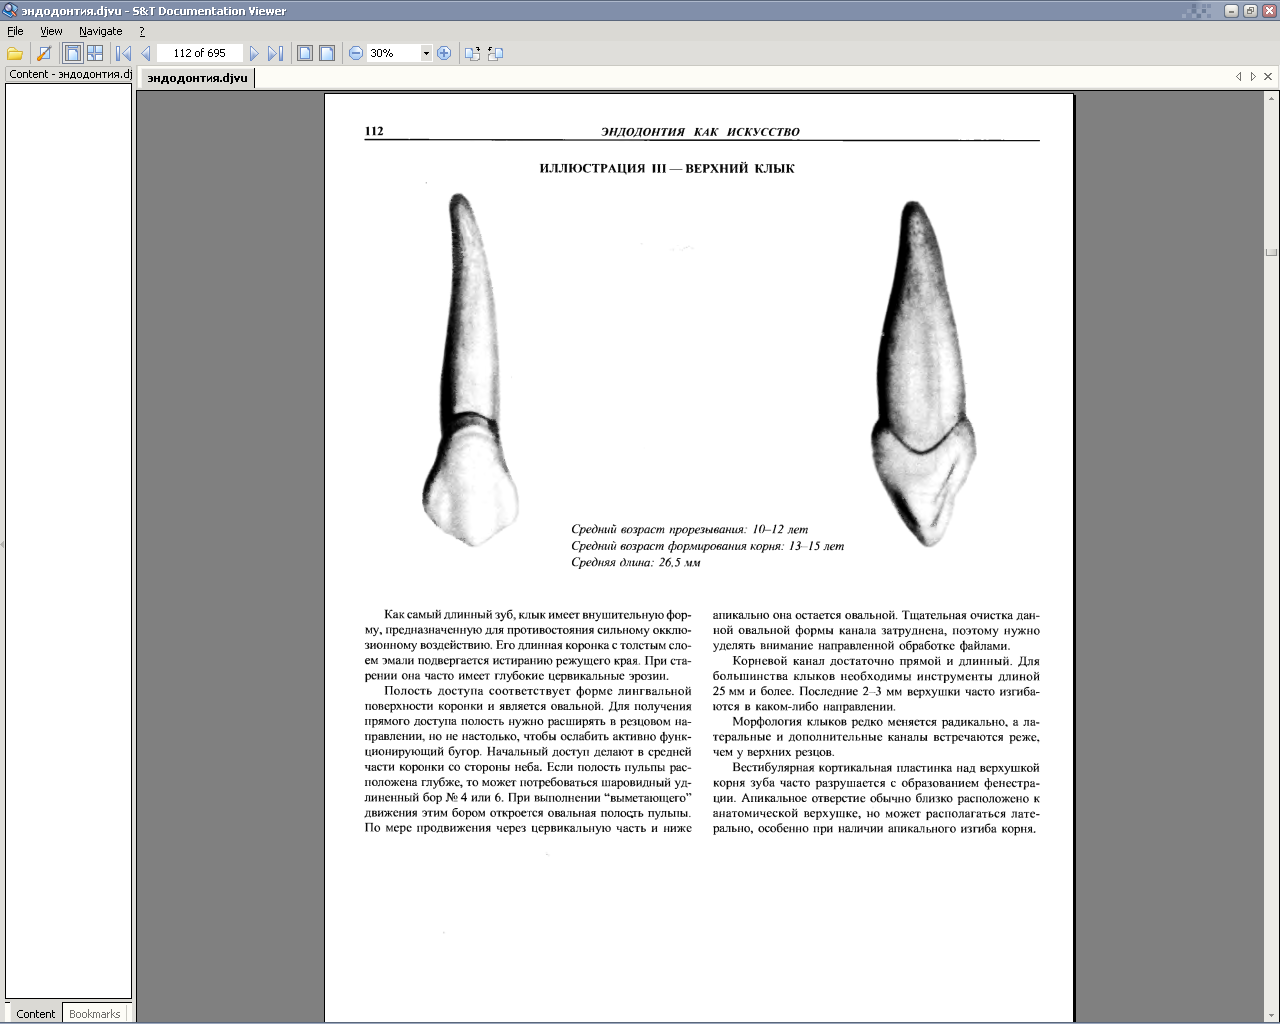
Task: Click the page number field '112 of 695'
Action: pyautogui.click(x=199, y=53)
